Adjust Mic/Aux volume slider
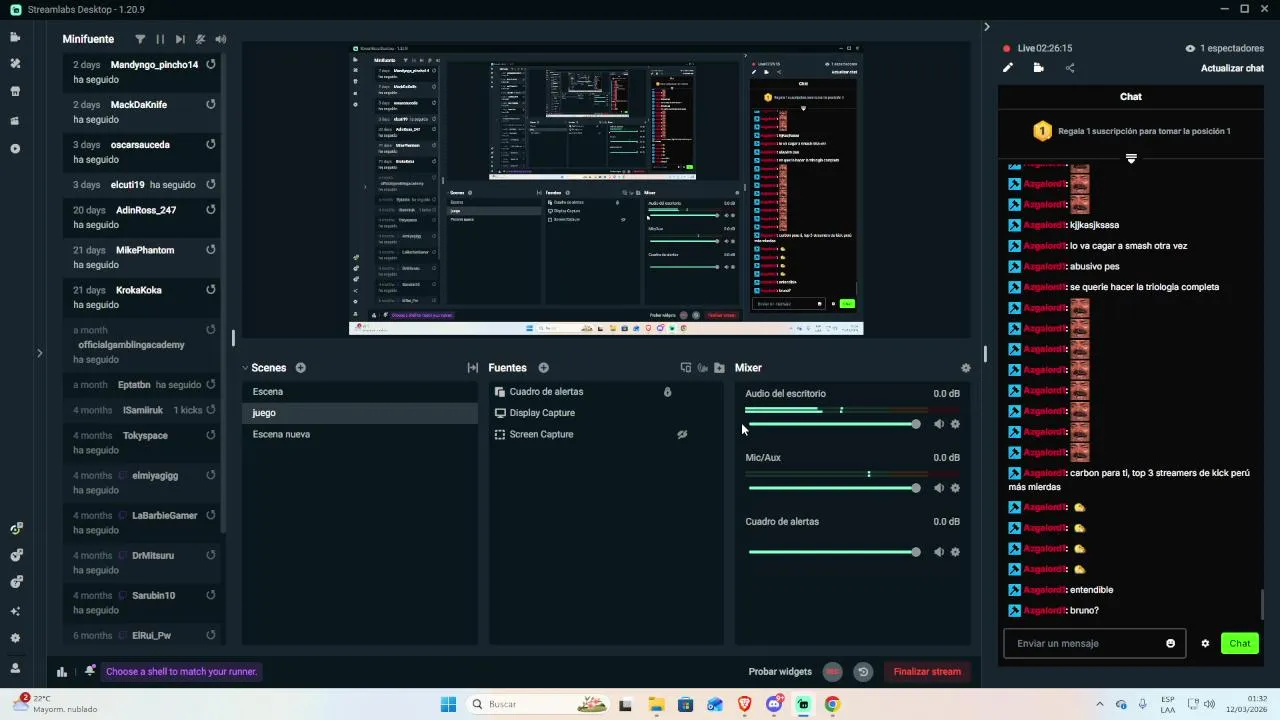Screen dimensions: 1280x720 833,488
